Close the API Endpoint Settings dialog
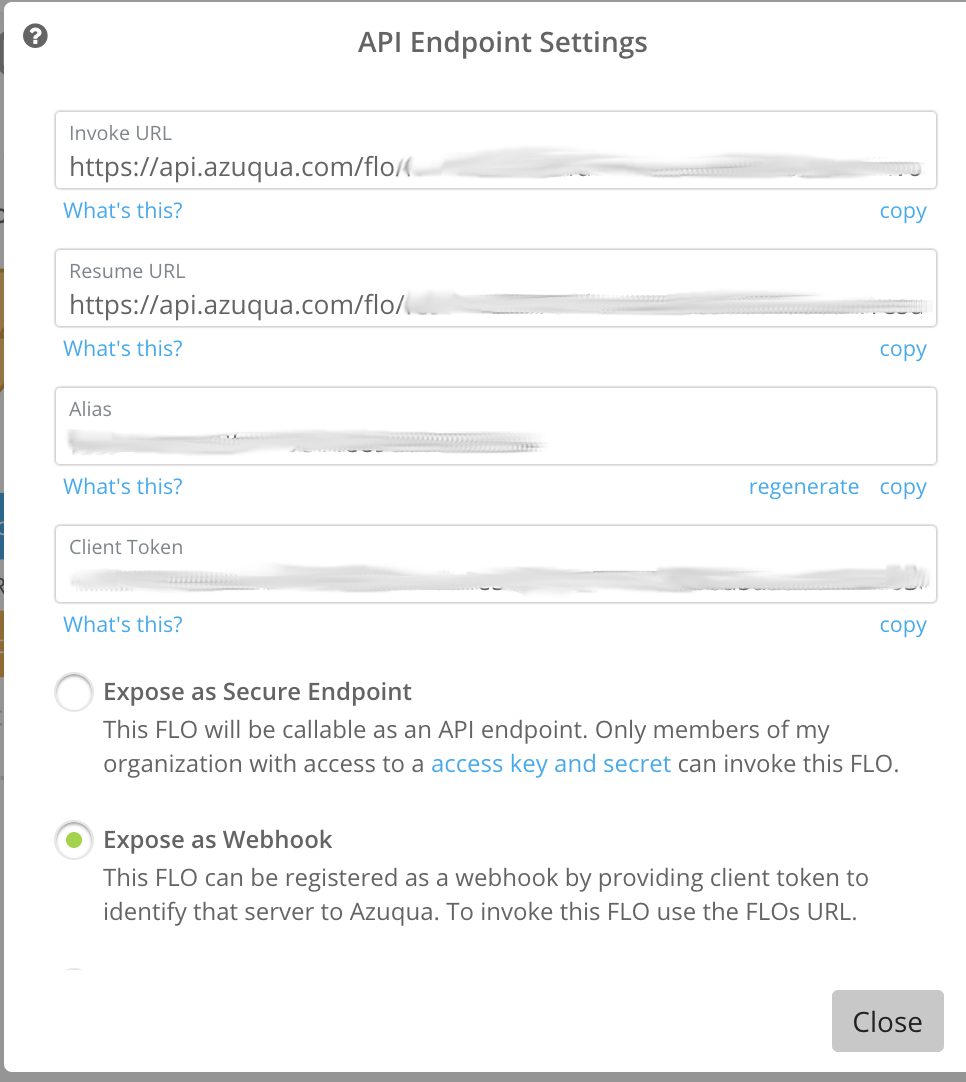Screen dimensions: 966x1082 (x=887, y=1021)
